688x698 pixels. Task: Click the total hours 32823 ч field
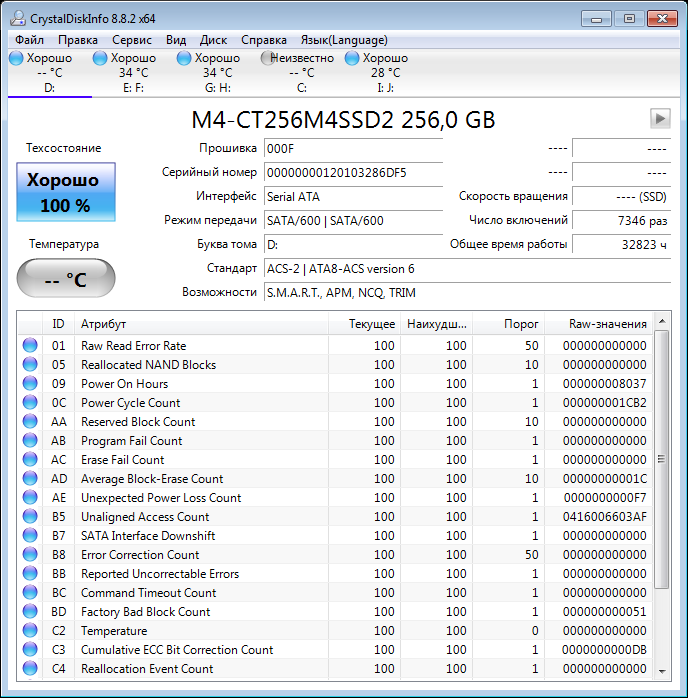tap(621, 244)
